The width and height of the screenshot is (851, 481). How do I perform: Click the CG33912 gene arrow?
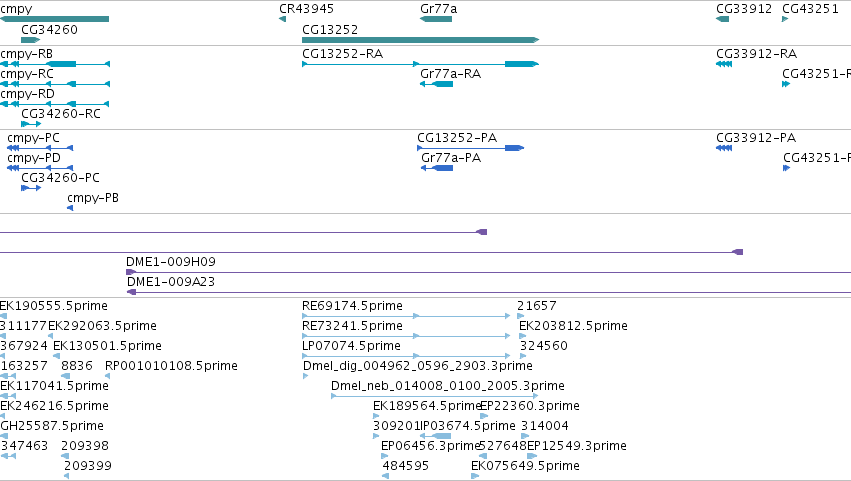pos(722,19)
